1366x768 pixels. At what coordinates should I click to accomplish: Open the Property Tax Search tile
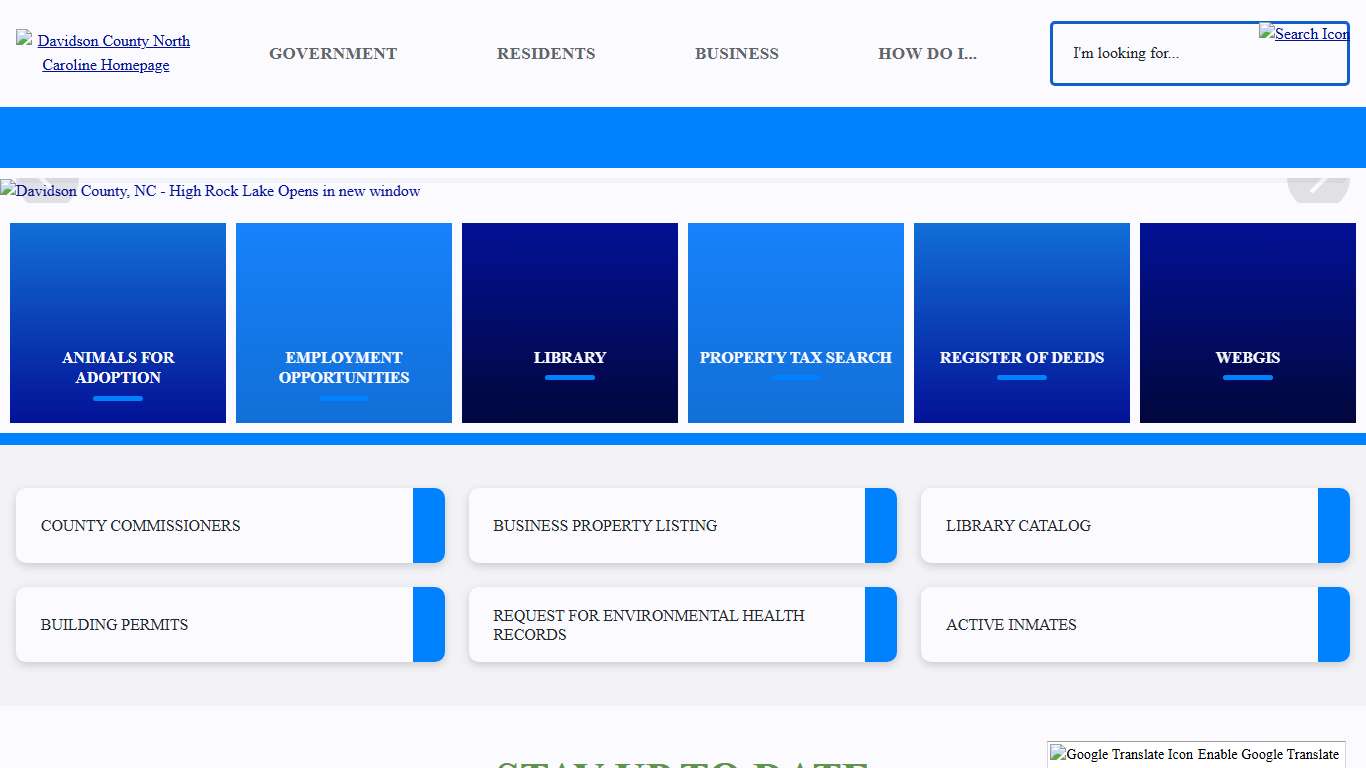coord(795,323)
